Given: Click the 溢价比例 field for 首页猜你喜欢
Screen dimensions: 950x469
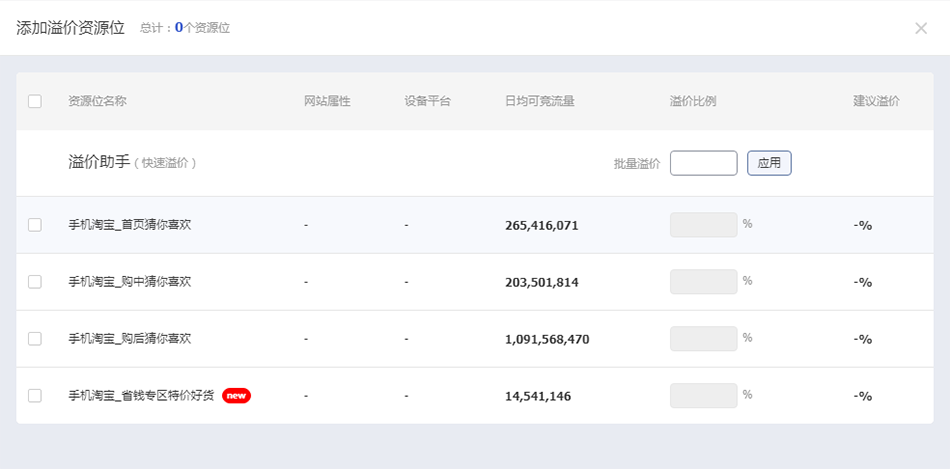Looking at the screenshot, I should point(703,225).
